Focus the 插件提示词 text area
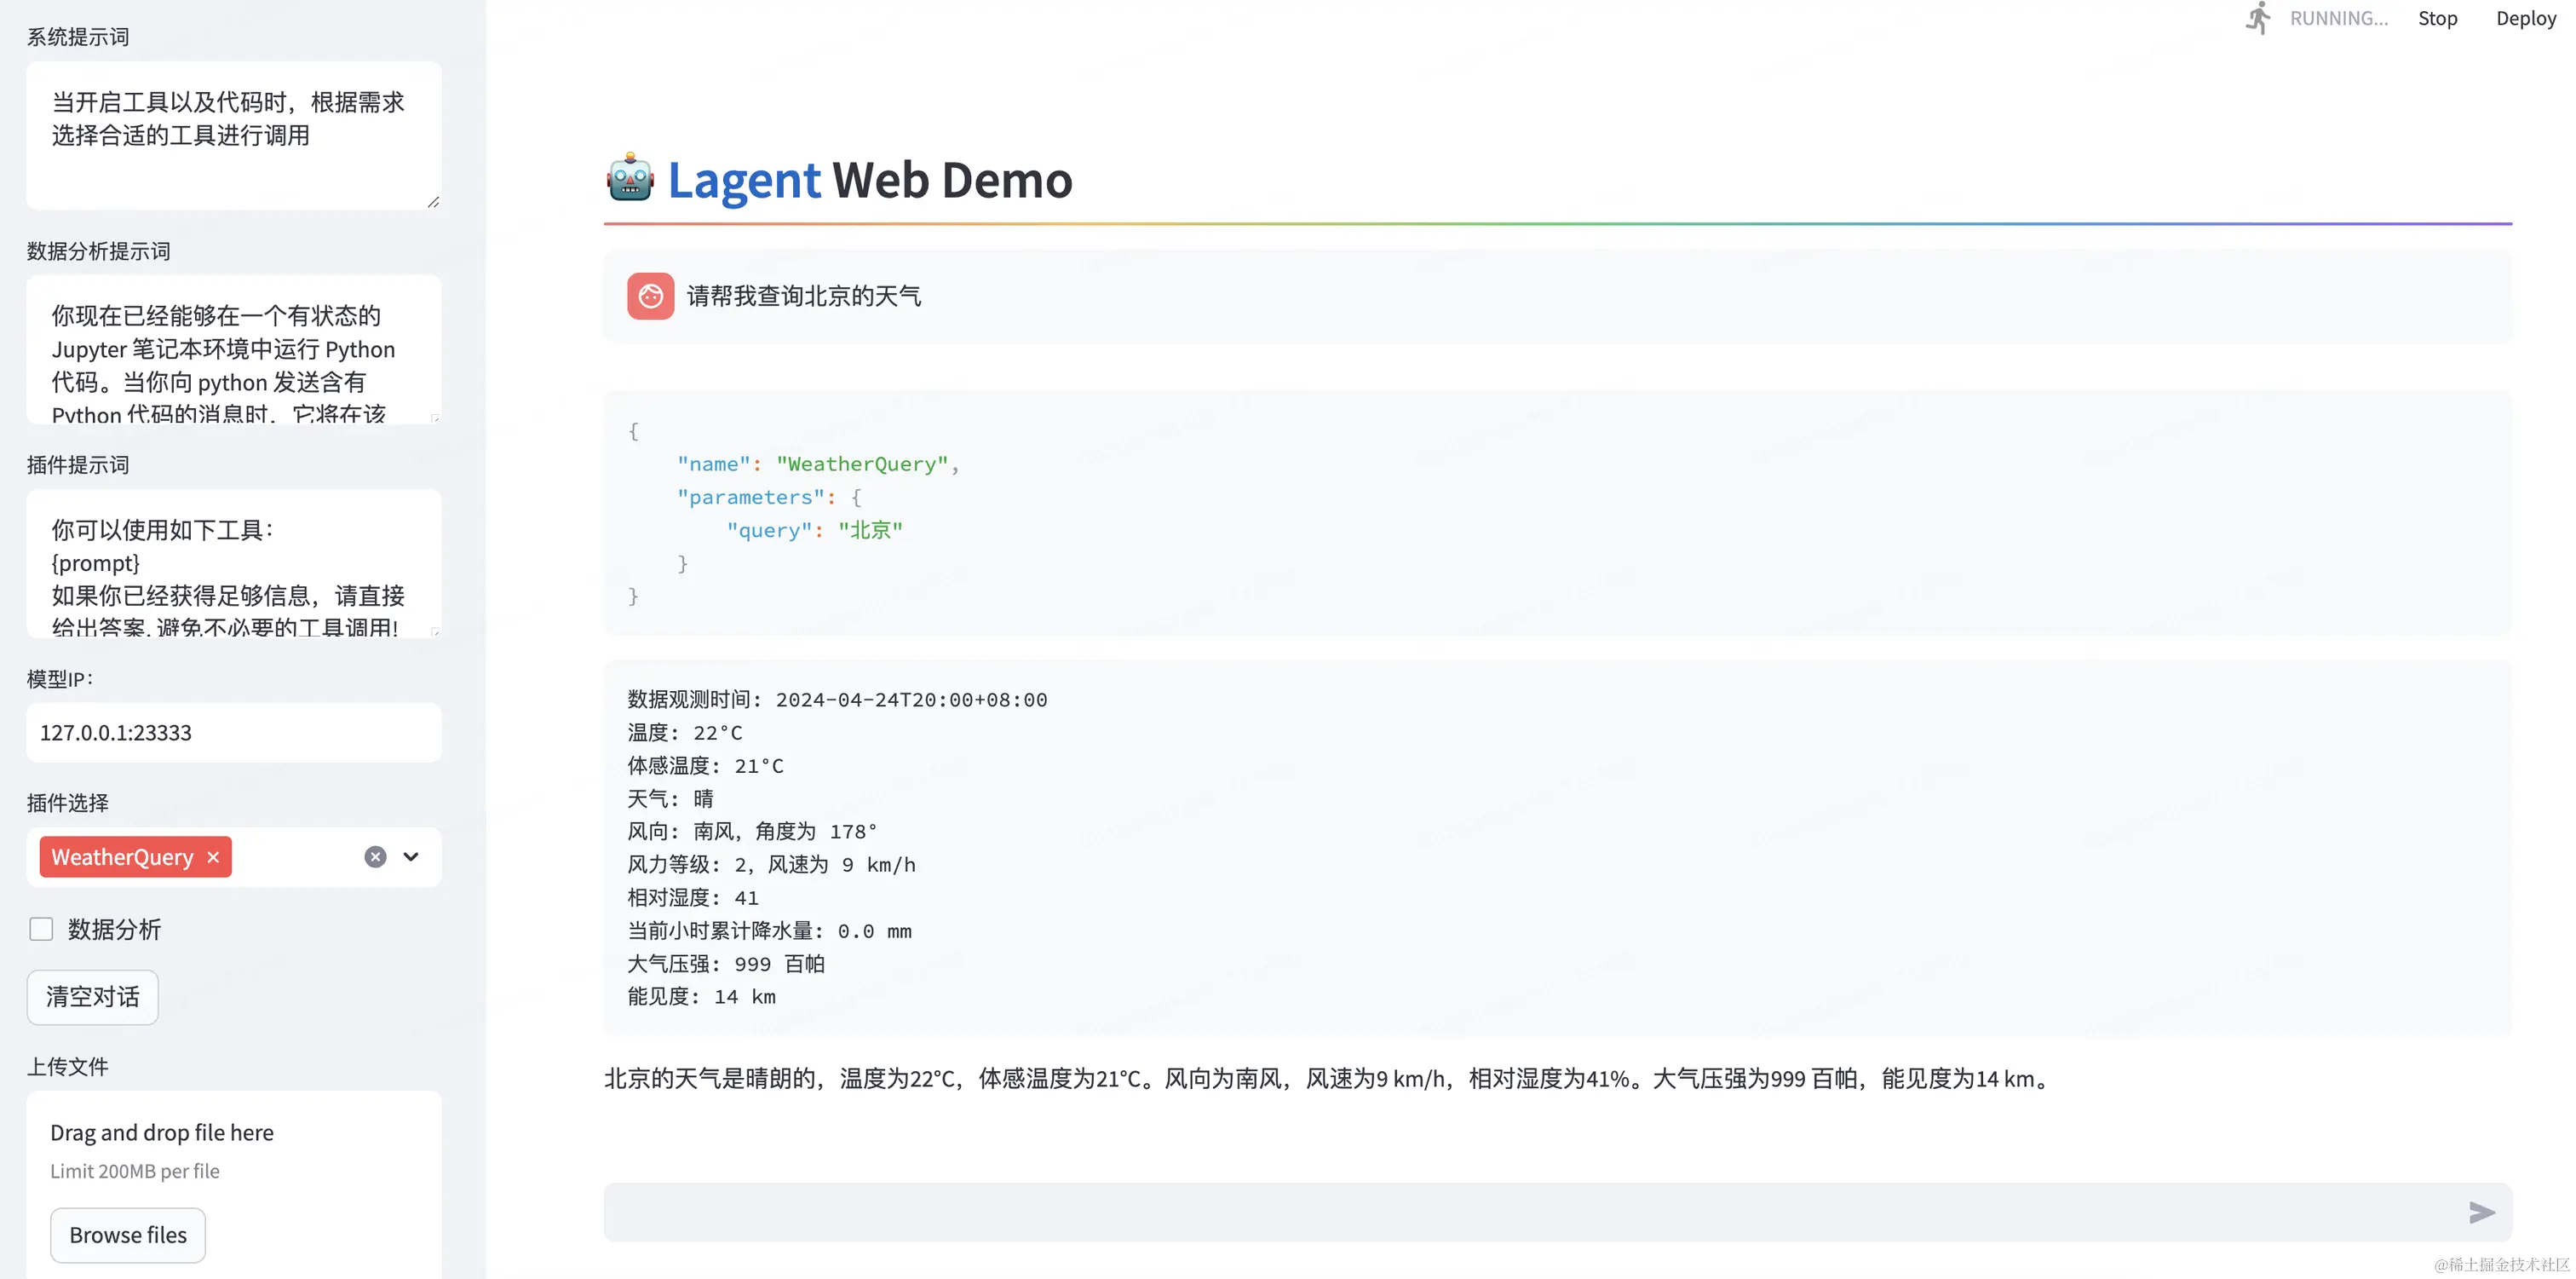The height and width of the screenshot is (1279, 2576). [234, 563]
